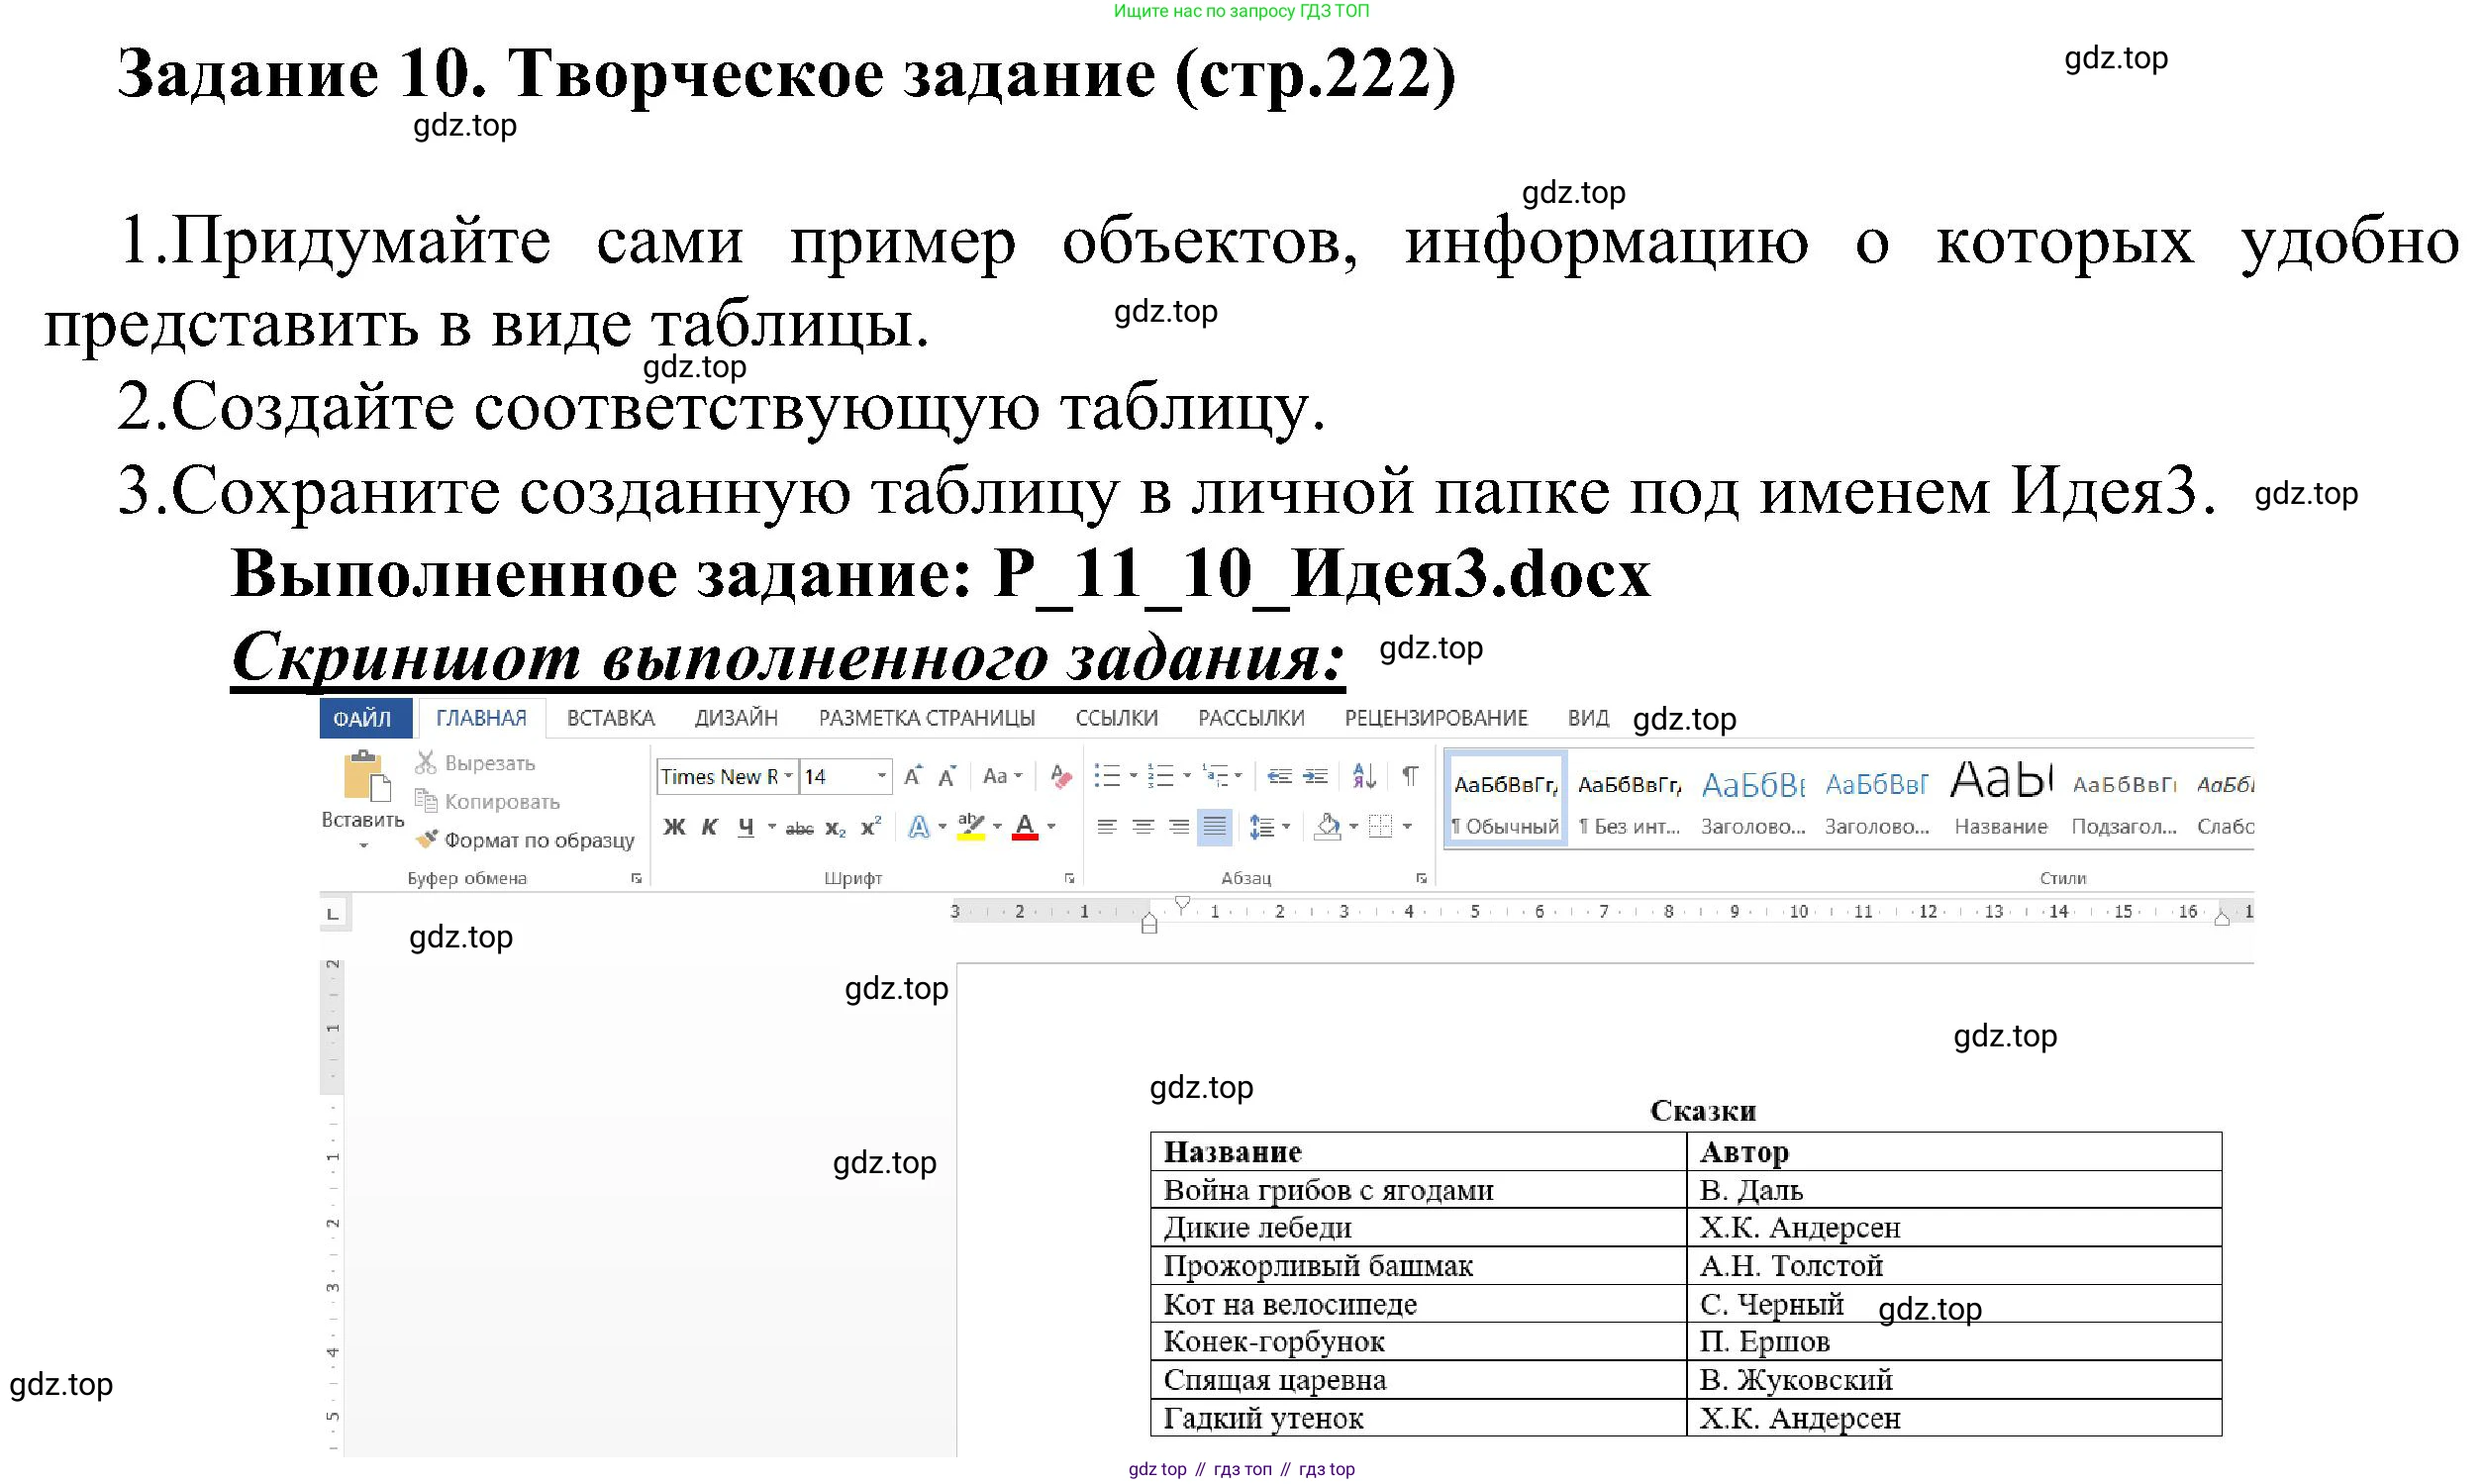Toggle show paragraph marks (¶)

1410,776
